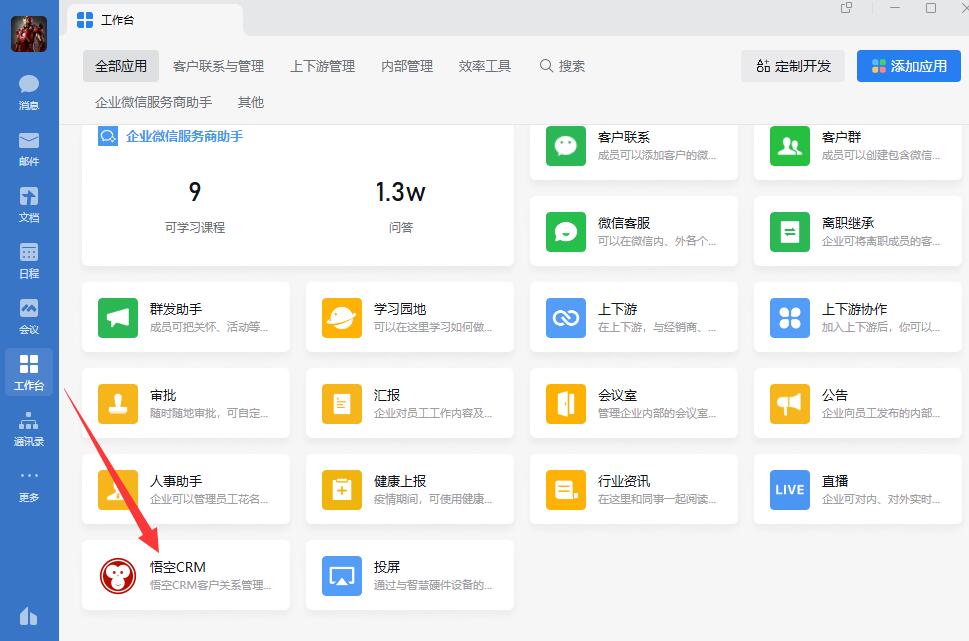Open the 微信客服 app icon
The height and width of the screenshot is (641, 969).
[x=566, y=232]
